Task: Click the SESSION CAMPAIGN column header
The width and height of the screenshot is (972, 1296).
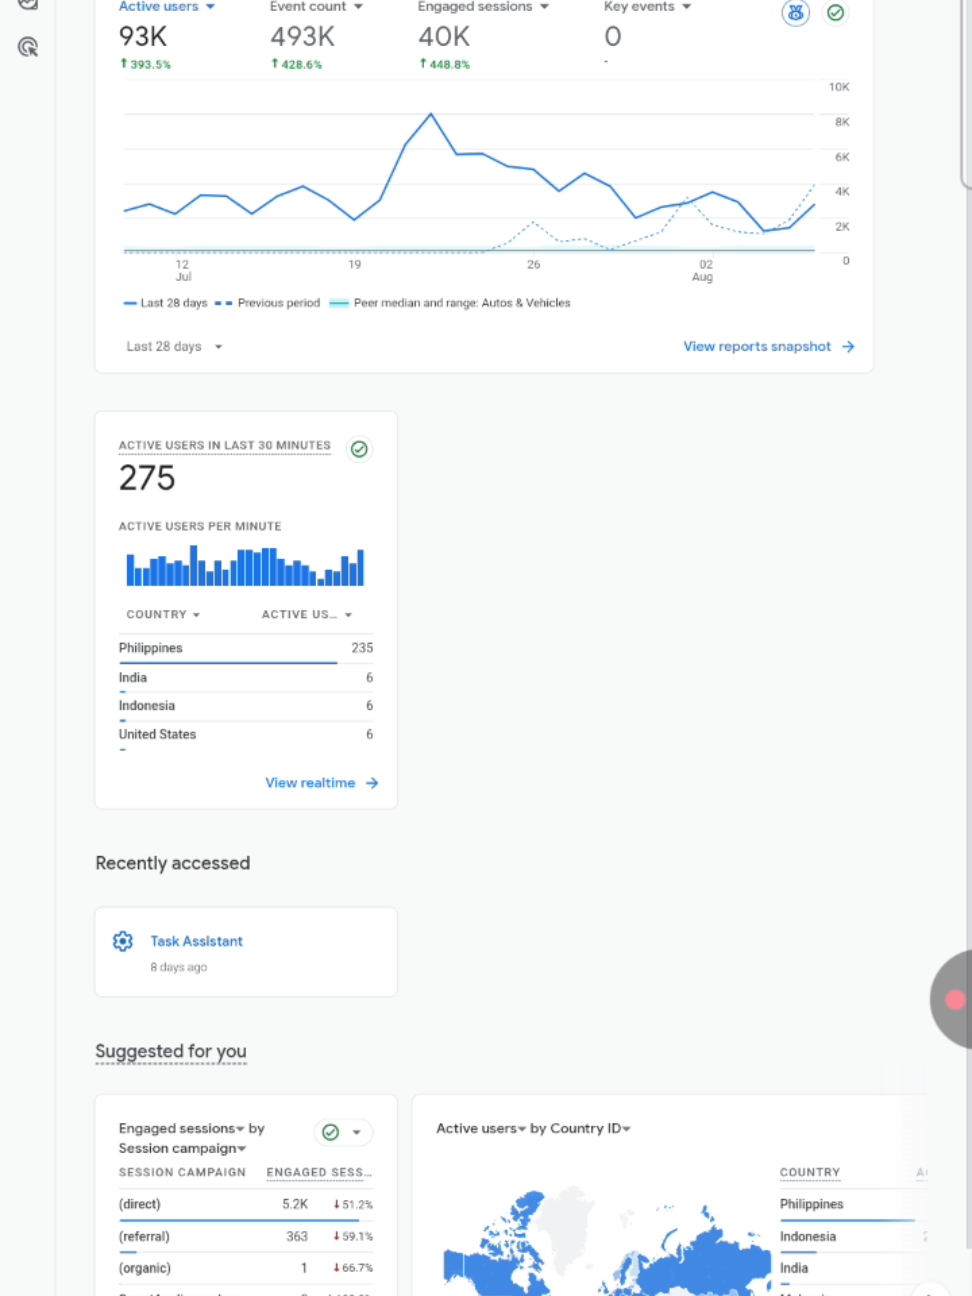Action: 182,1172
